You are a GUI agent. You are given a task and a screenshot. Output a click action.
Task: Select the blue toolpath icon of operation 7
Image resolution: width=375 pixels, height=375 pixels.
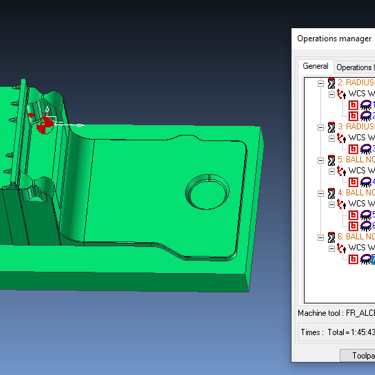(x=366, y=259)
